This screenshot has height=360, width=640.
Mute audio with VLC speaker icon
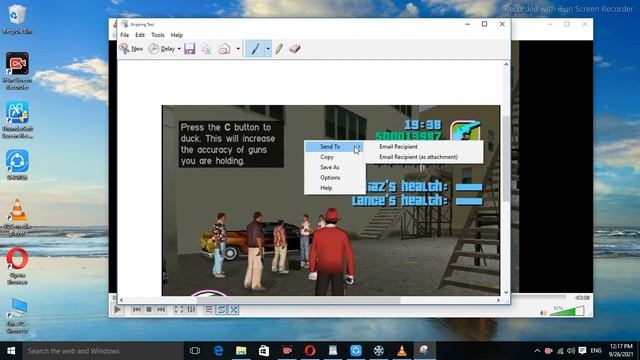(543, 313)
